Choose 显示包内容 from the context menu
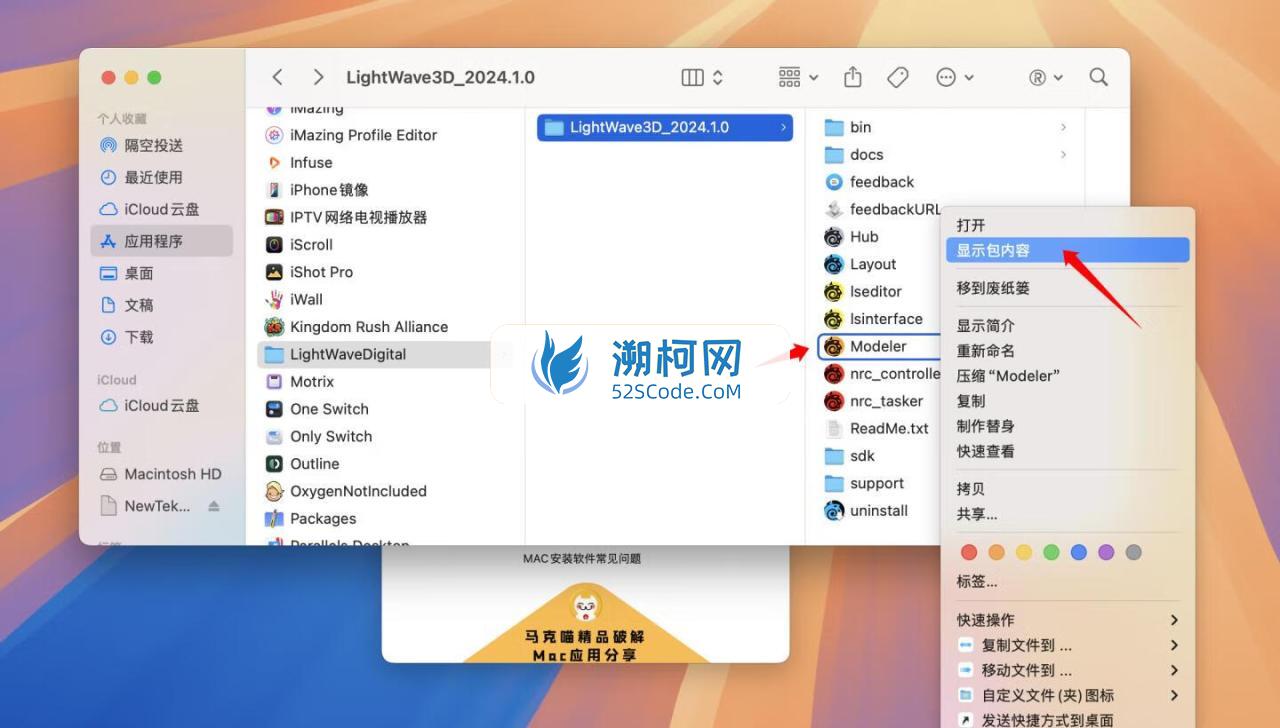 [1067, 250]
